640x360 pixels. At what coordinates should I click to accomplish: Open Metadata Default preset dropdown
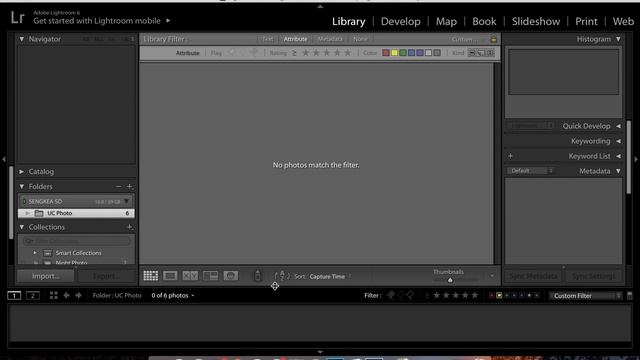[x=531, y=171]
